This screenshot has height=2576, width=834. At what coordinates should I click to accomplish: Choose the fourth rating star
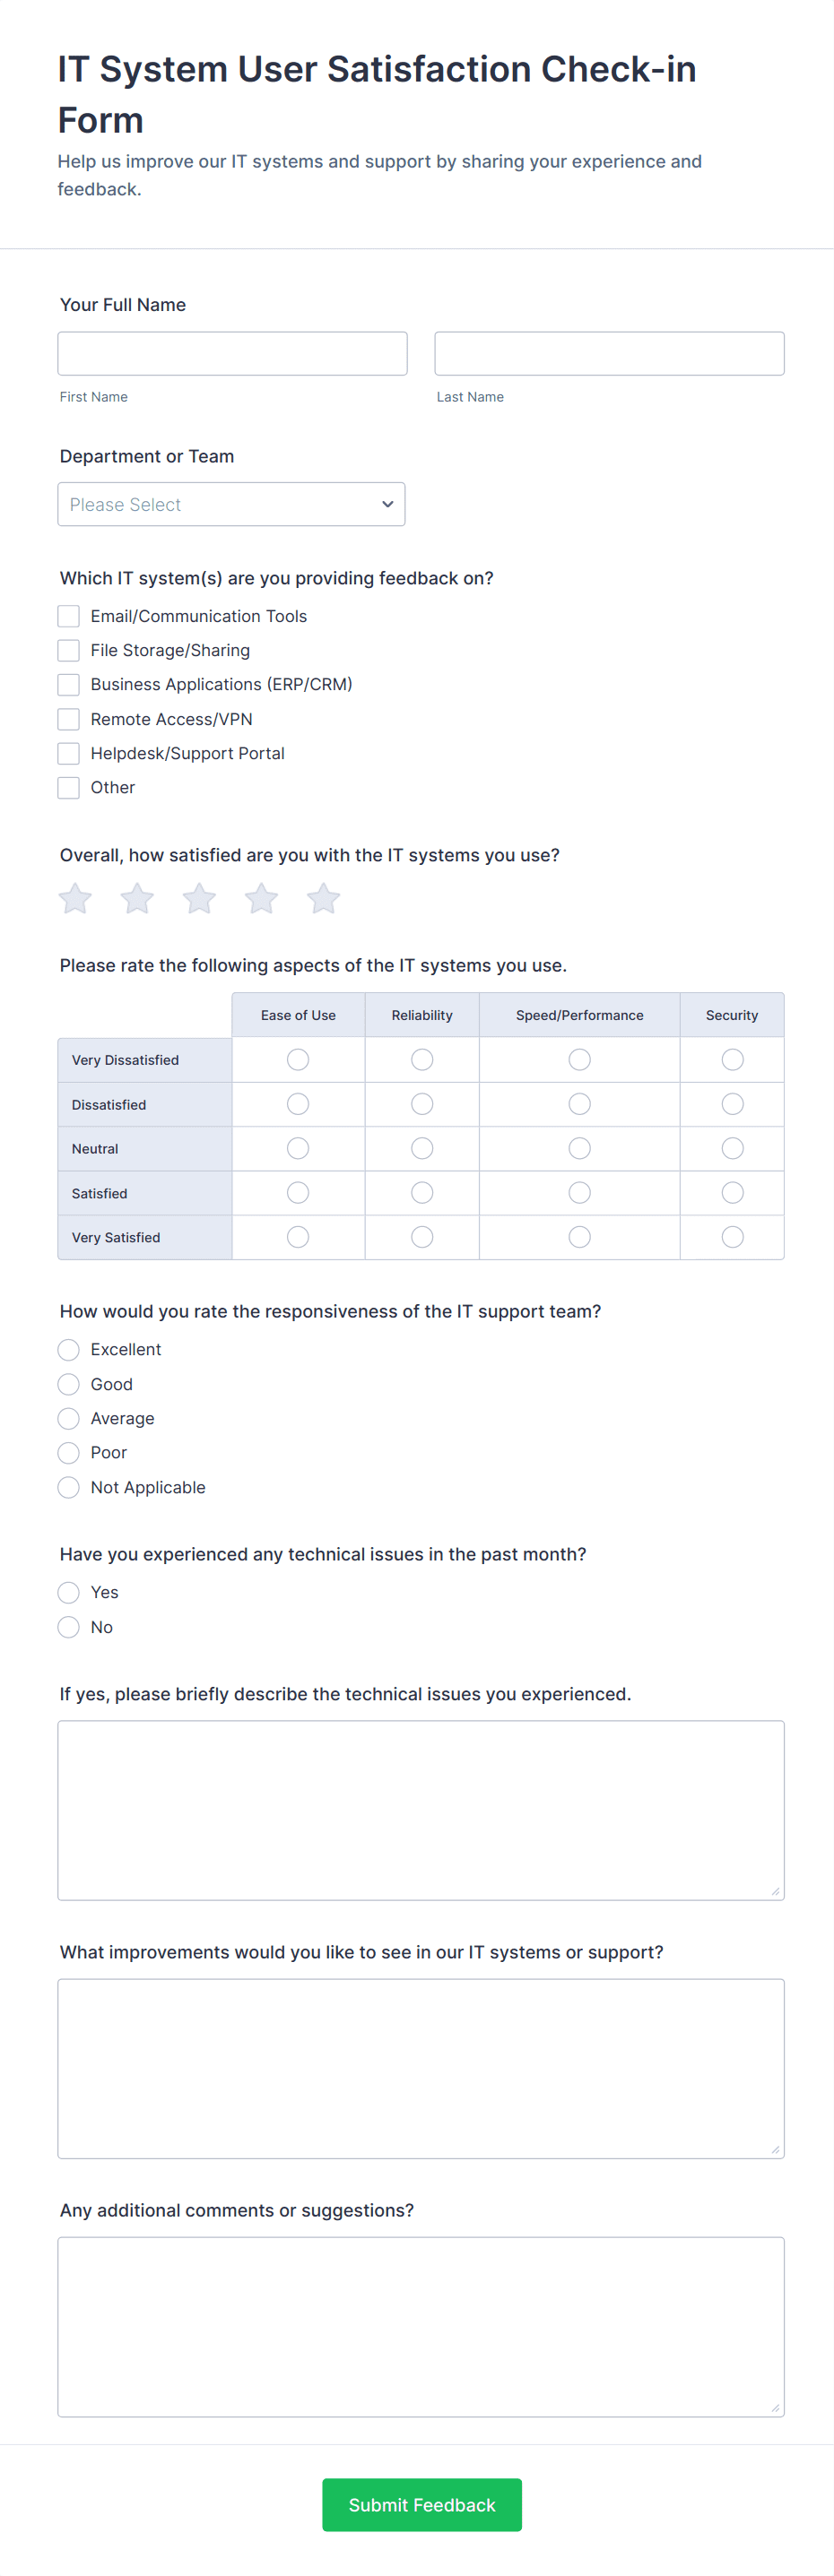click(x=261, y=898)
